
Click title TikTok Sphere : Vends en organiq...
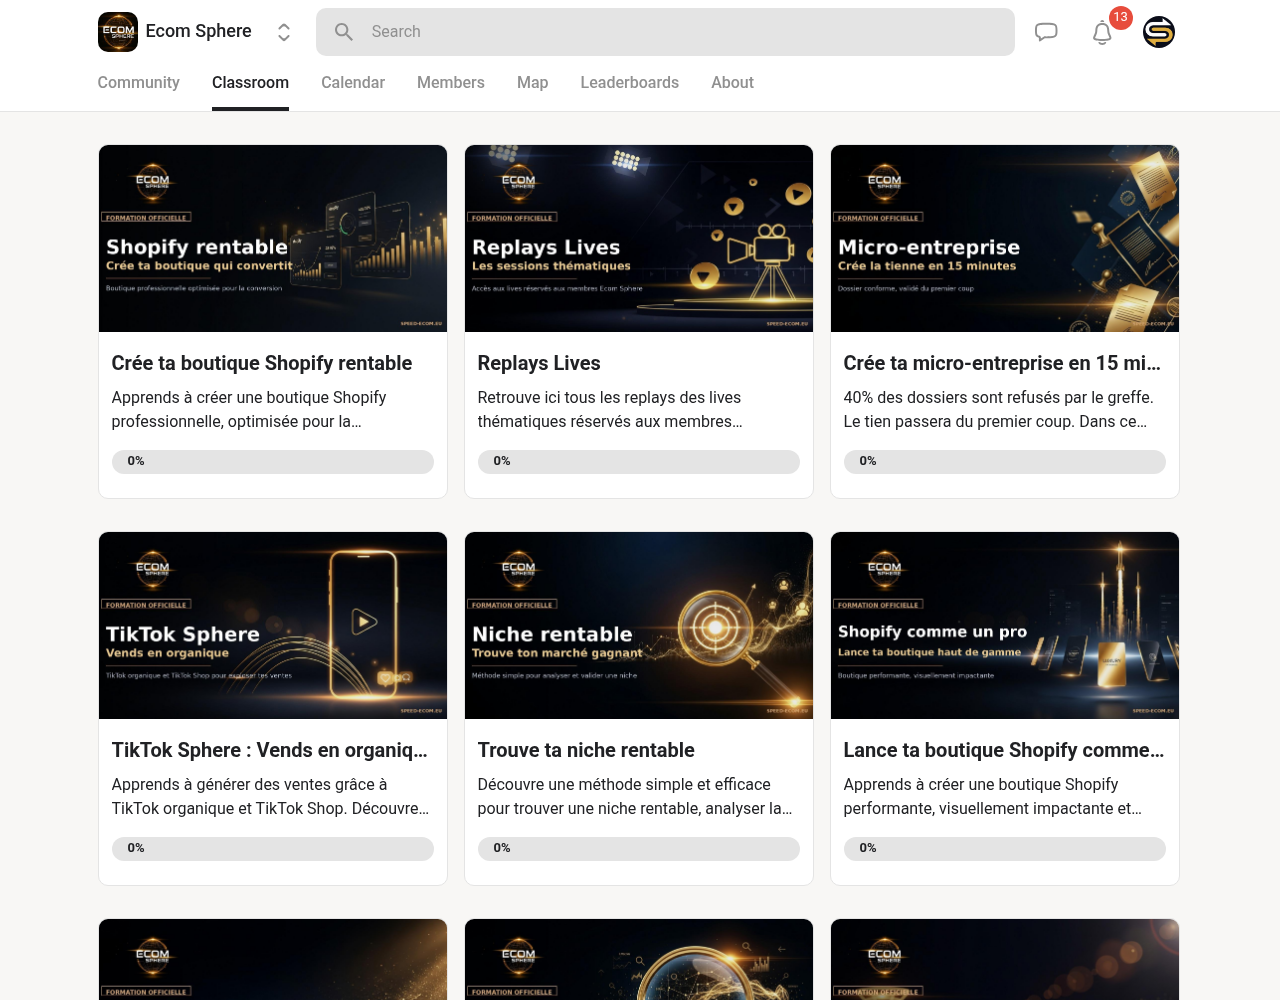(x=270, y=750)
